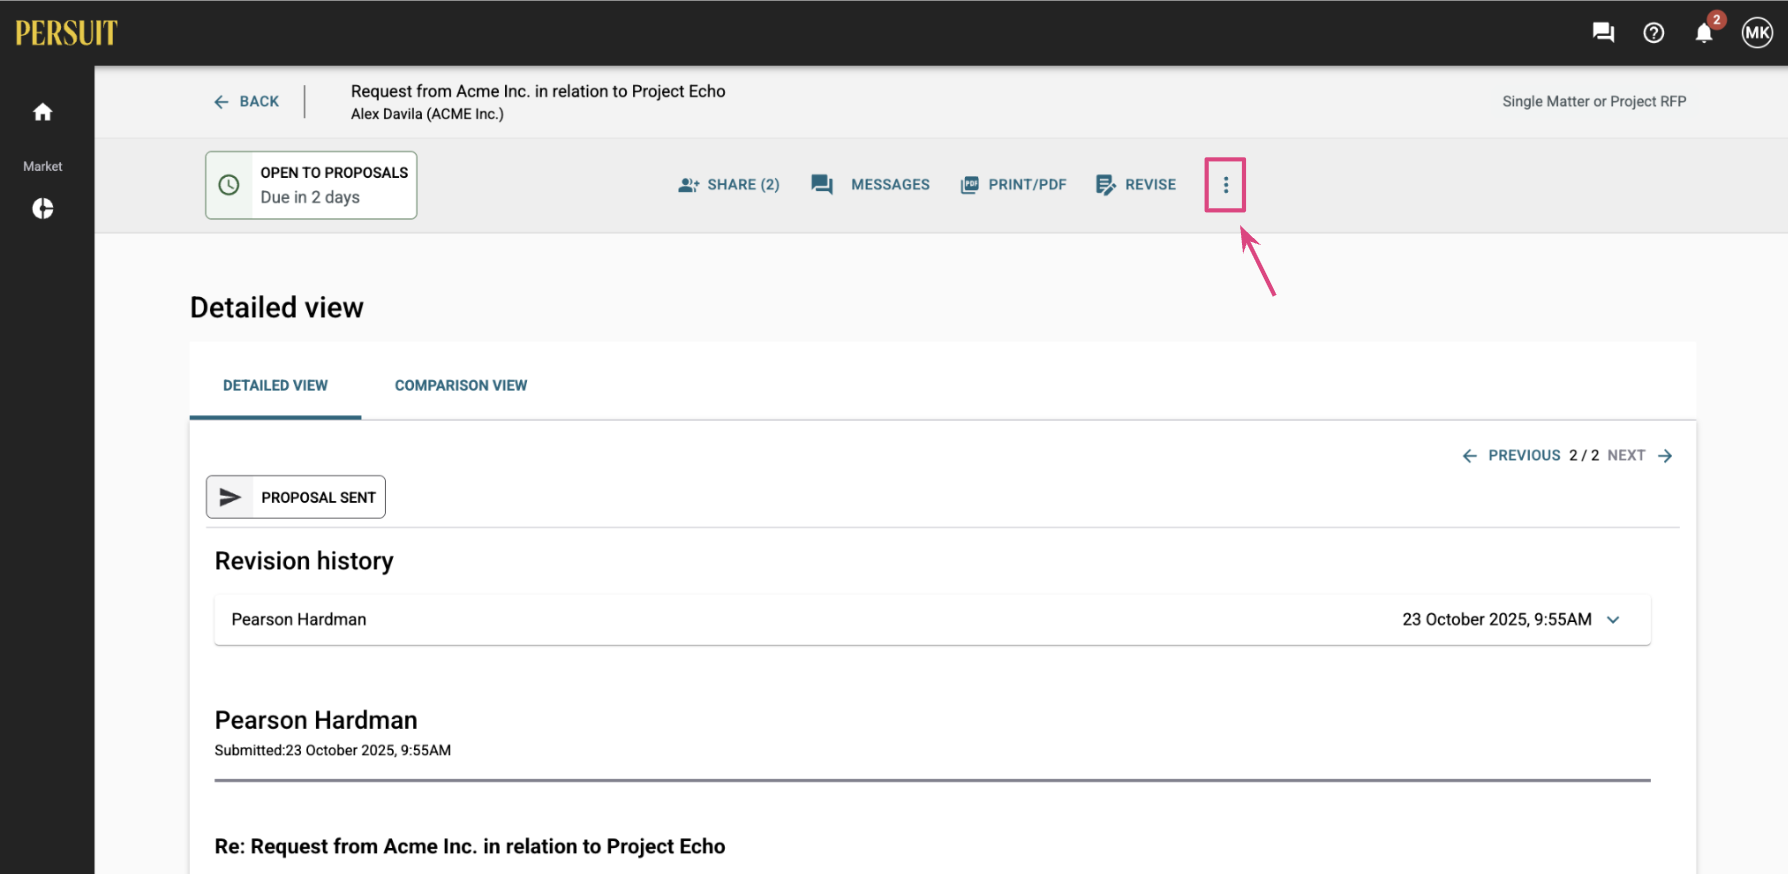Open the chat messages icon in top bar

coord(1603,33)
